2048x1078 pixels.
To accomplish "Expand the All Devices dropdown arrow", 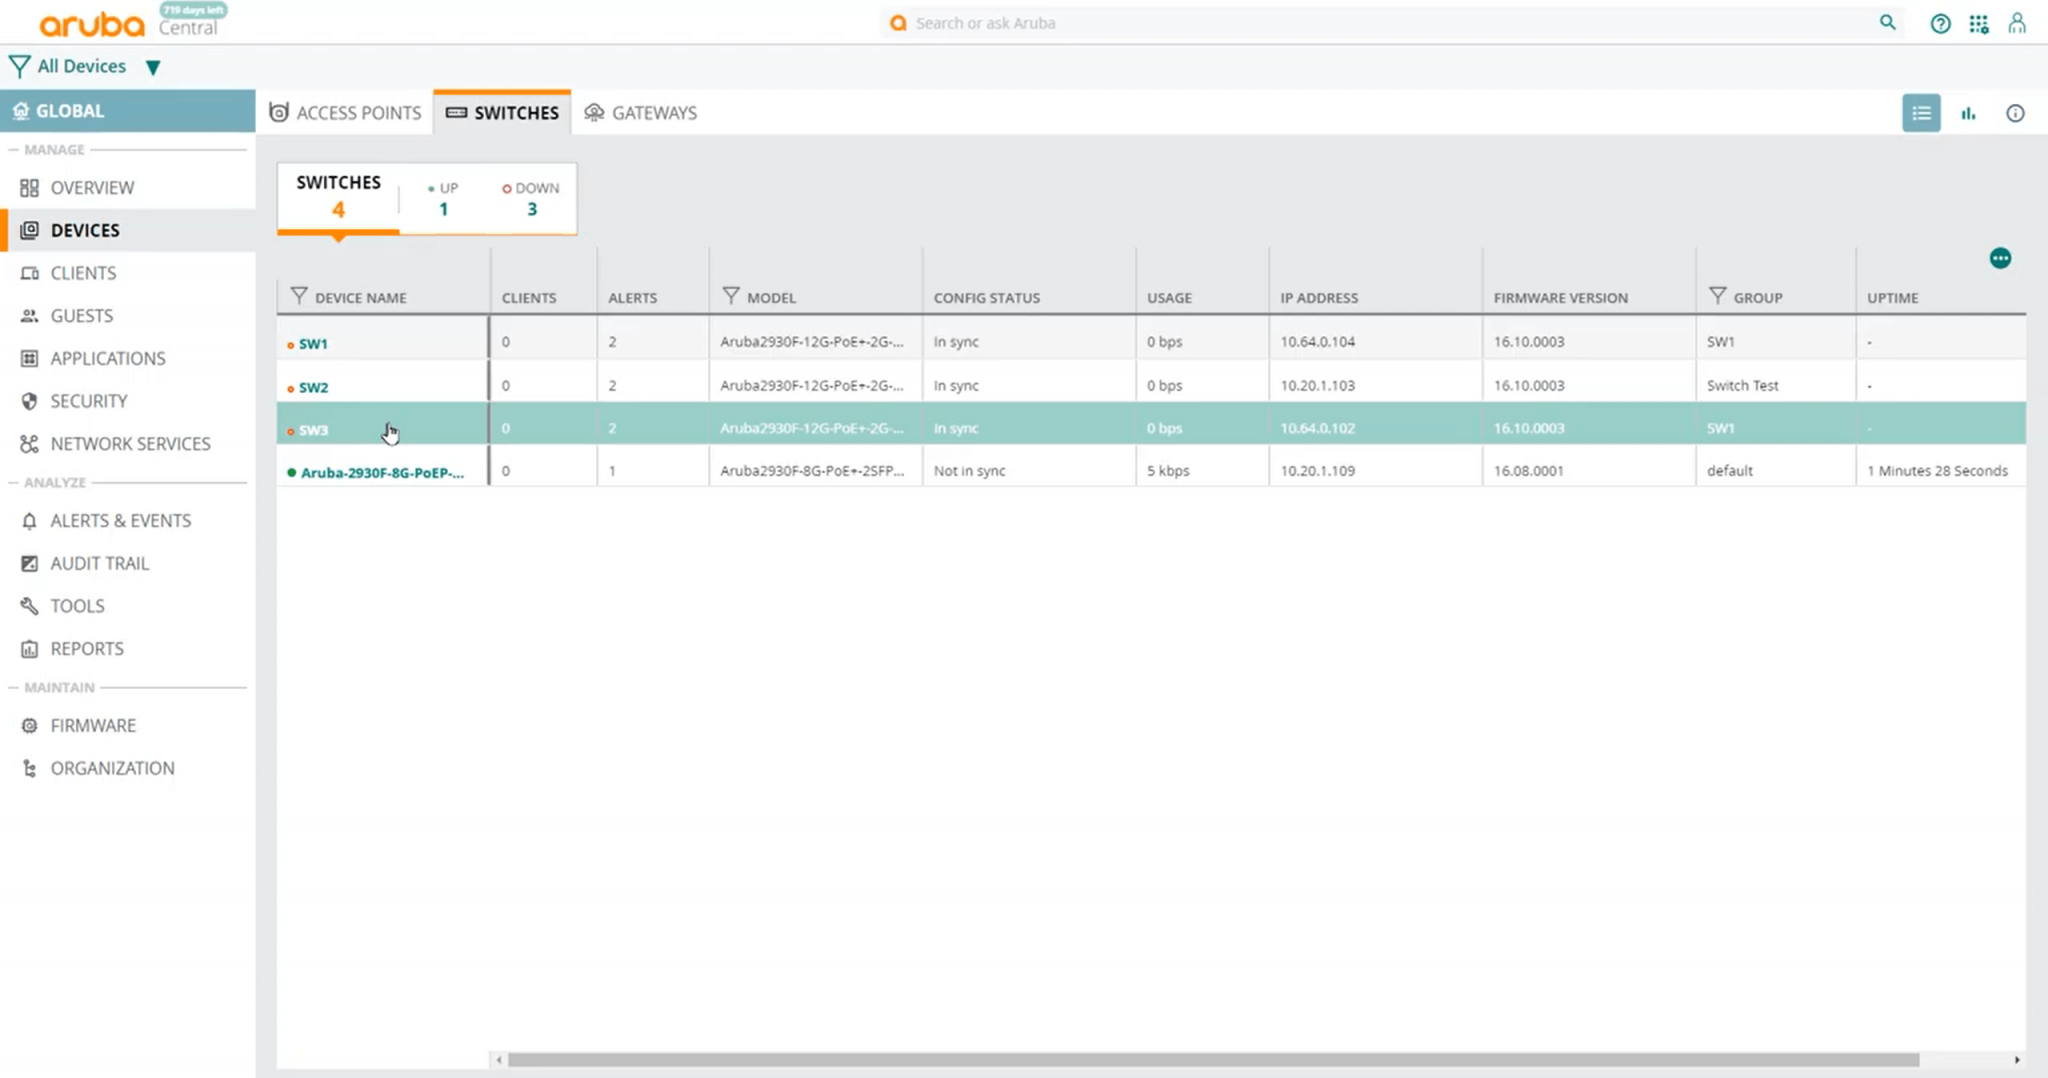I will 153,67.
